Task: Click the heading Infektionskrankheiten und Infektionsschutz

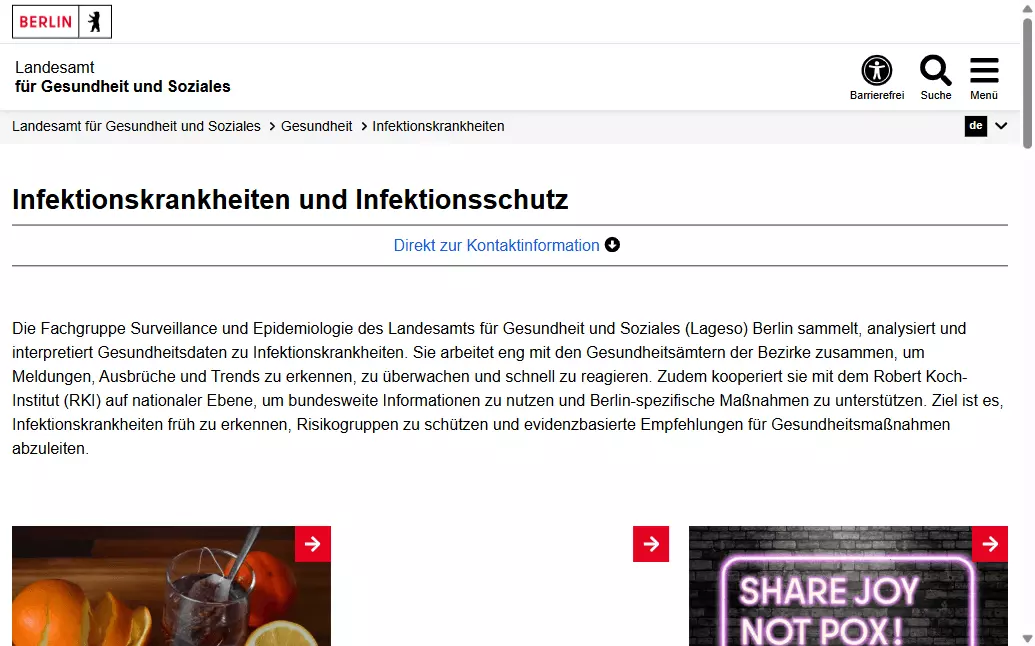Action: pyautogui.click(x=290, y=199)
